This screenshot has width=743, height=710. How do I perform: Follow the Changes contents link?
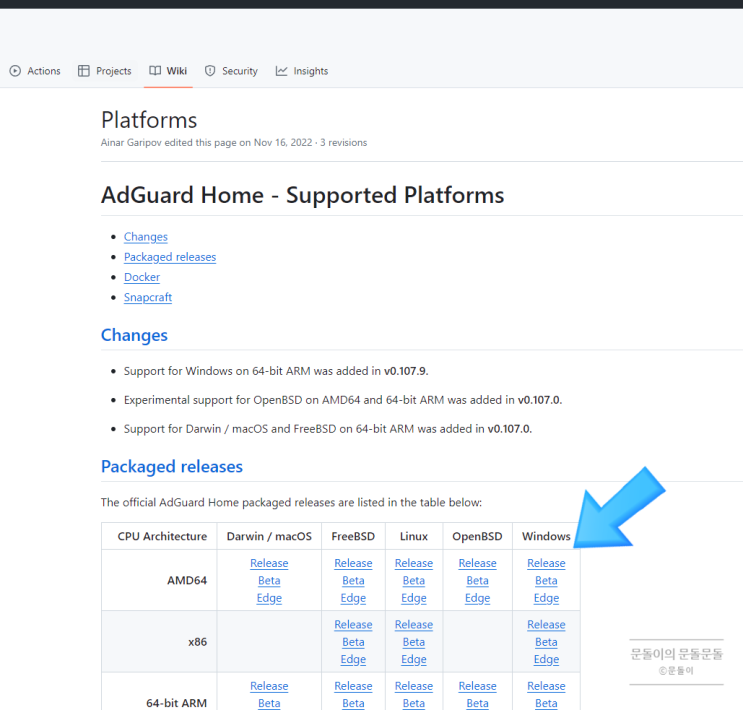146,237
